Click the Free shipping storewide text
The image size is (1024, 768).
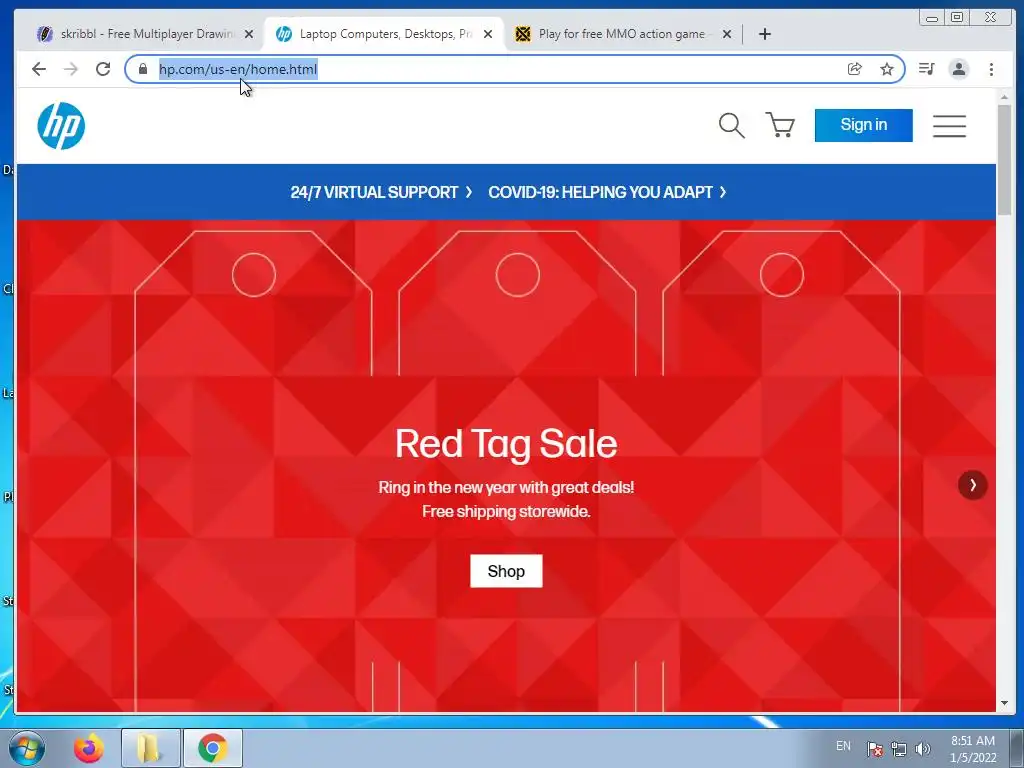pos(506,511)
